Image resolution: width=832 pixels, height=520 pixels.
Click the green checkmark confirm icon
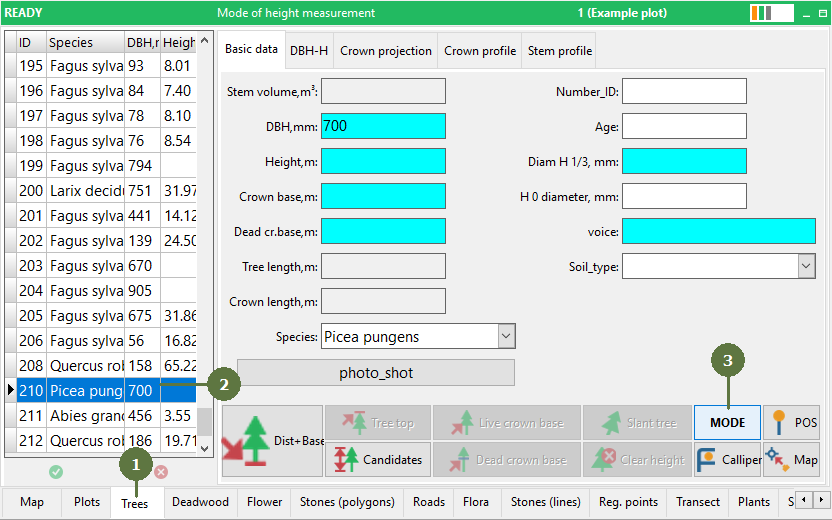click(x=56, y=472)
